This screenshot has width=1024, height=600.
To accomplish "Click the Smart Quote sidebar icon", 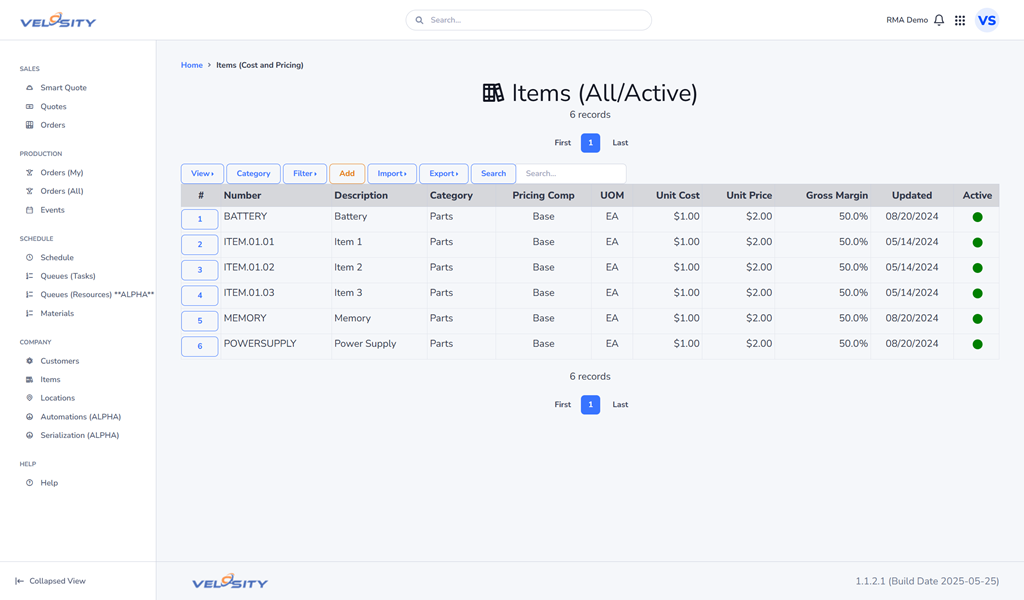I will click(30, 88).
